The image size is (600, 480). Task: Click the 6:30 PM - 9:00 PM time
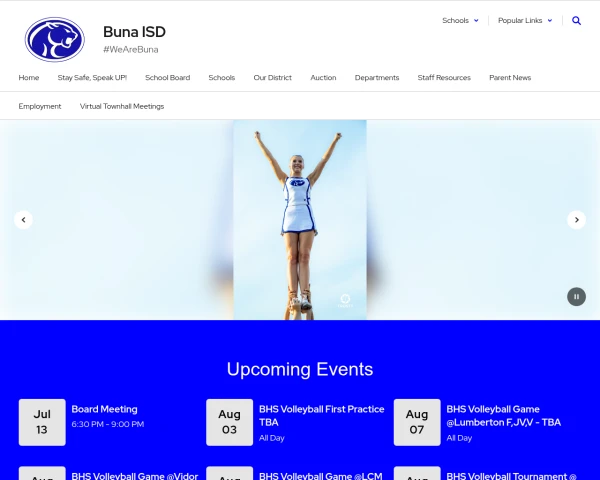108,424
